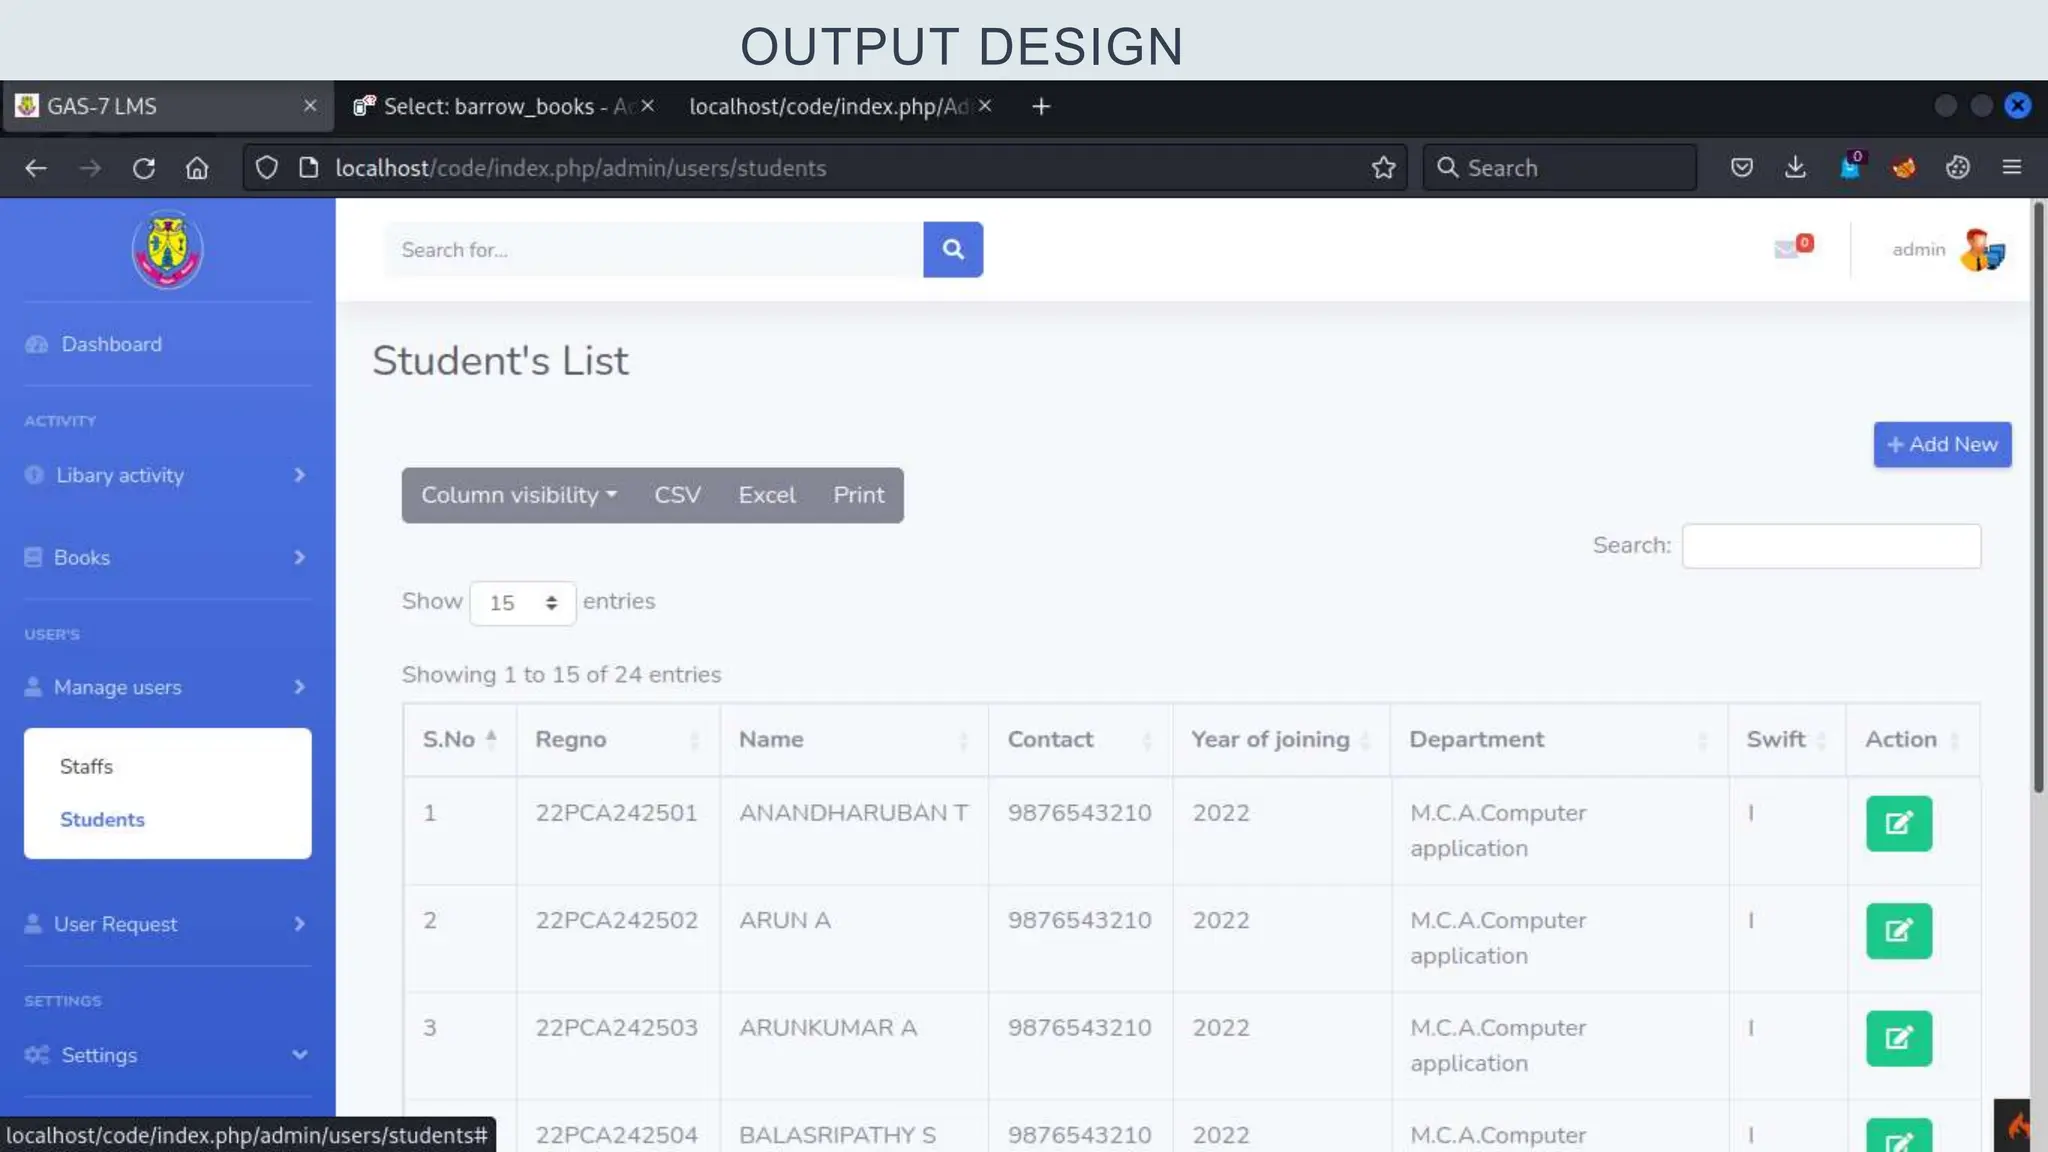Screen dimensions: 2048x1152
Task: Sort table by Swift column
Action: tap(1787, 739)
